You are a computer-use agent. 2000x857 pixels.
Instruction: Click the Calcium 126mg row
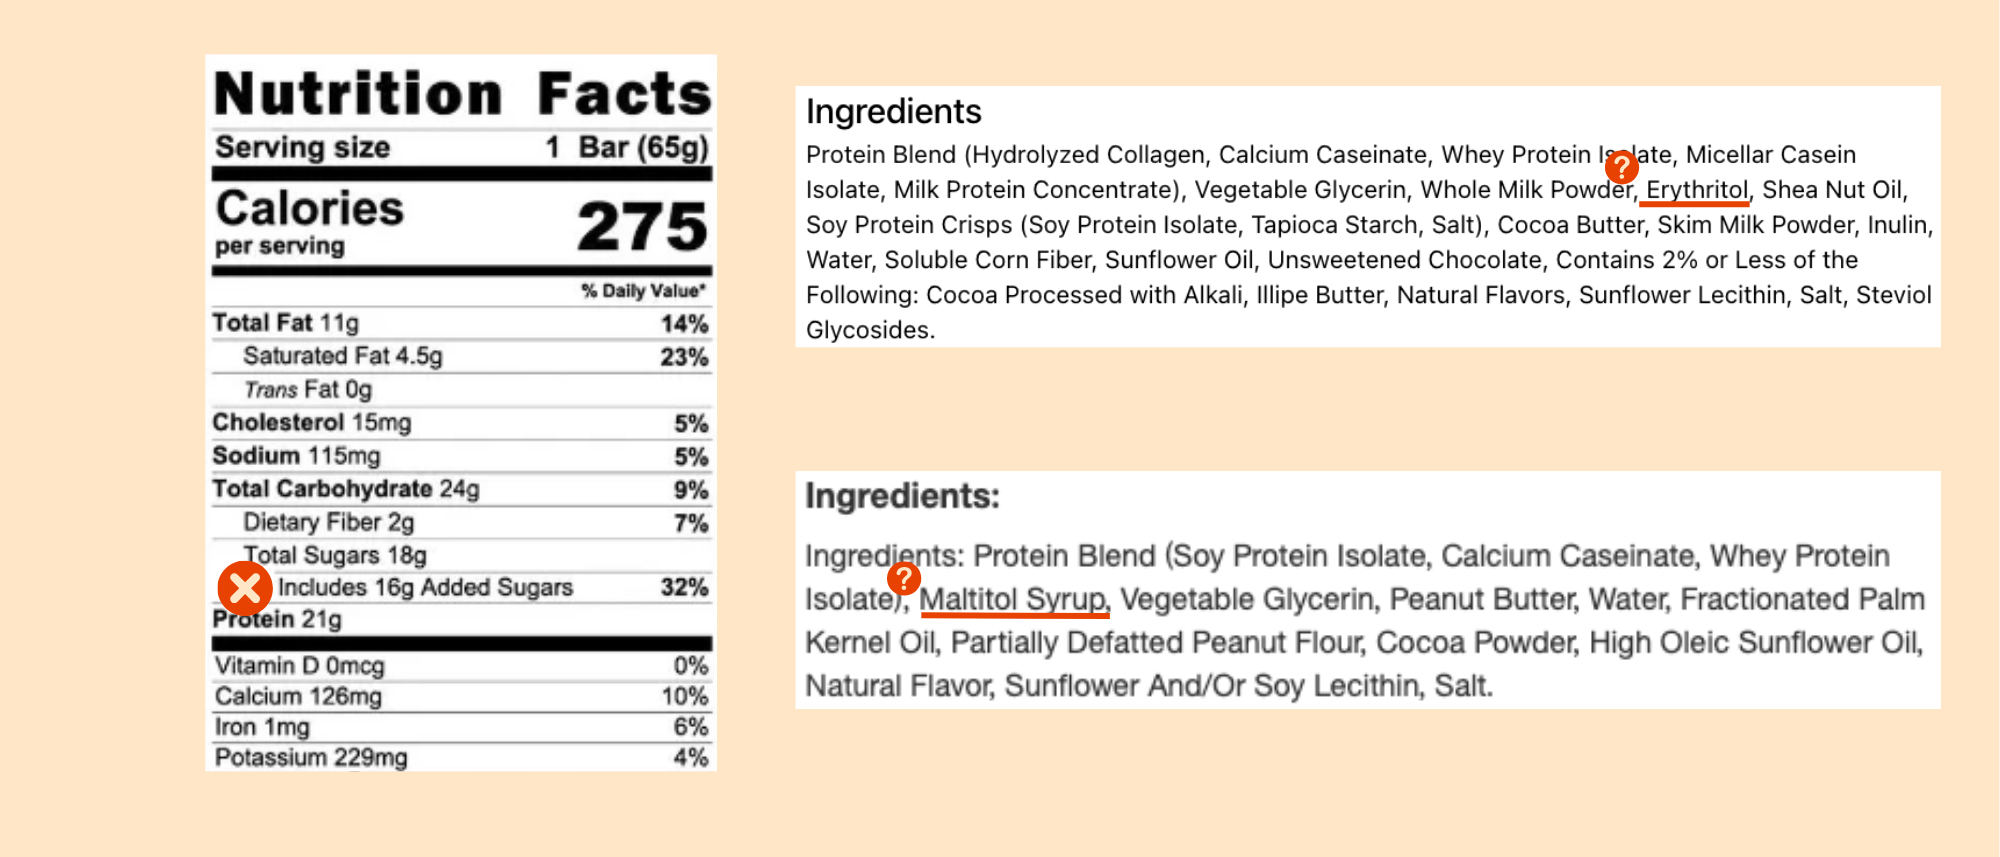click(x=462, y=697)
